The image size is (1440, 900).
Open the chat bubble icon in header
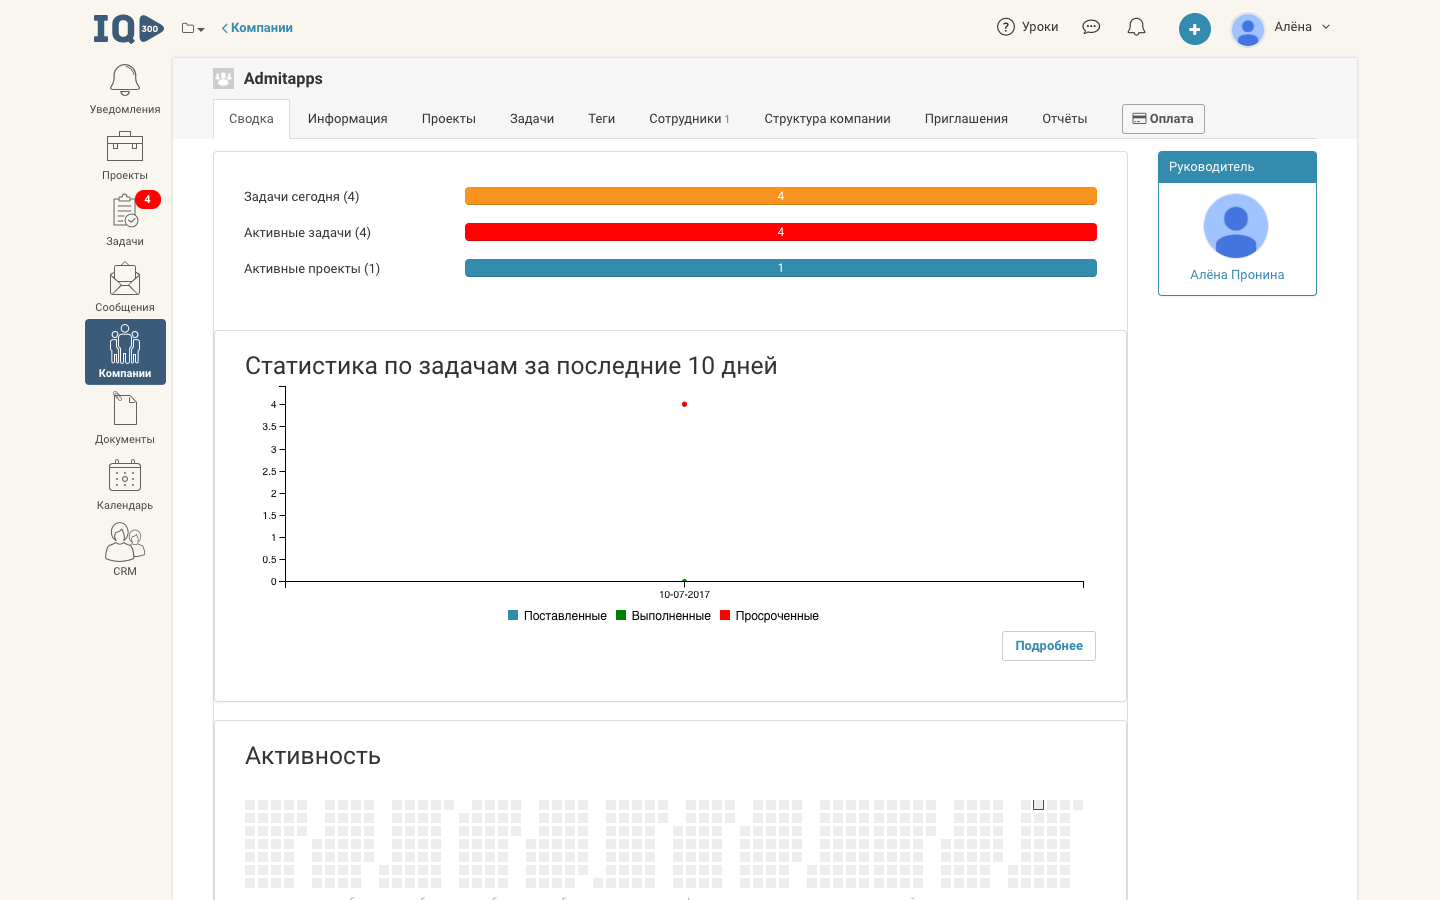pyautogui.click(x=1091, y=27)
